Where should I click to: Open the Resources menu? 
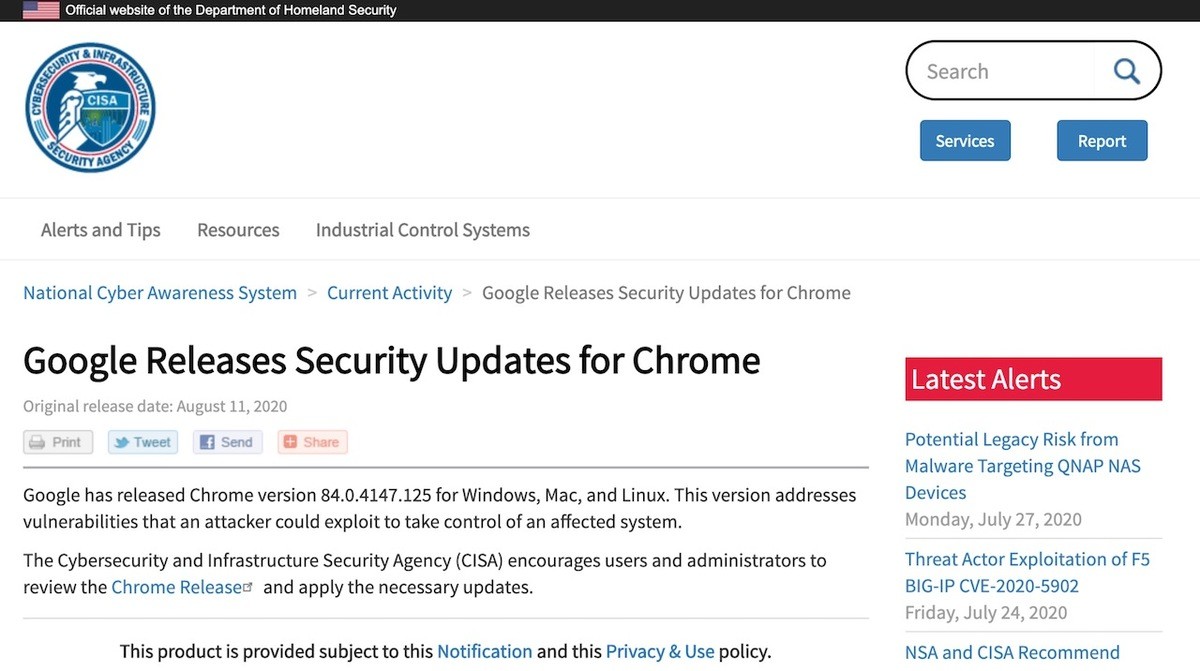(238, 230)
